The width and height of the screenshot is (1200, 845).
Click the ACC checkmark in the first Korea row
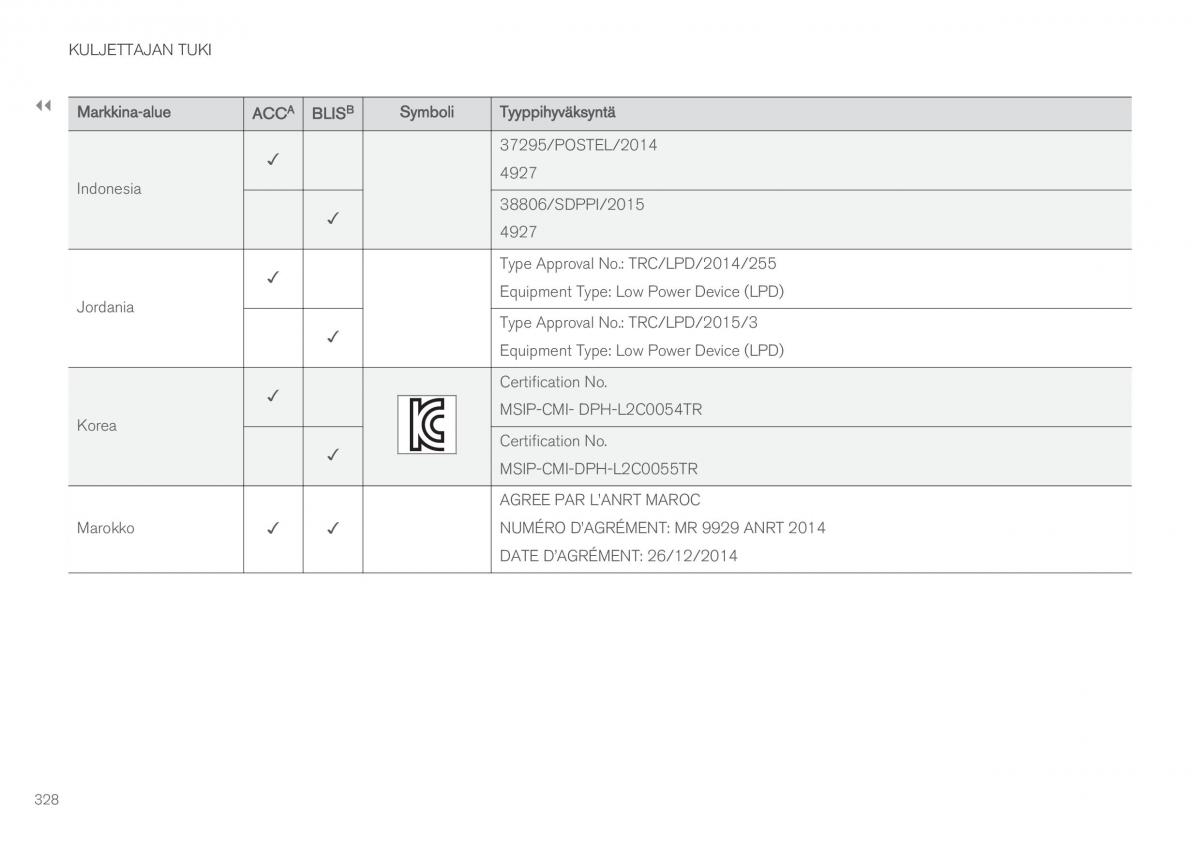coord(272,396)
